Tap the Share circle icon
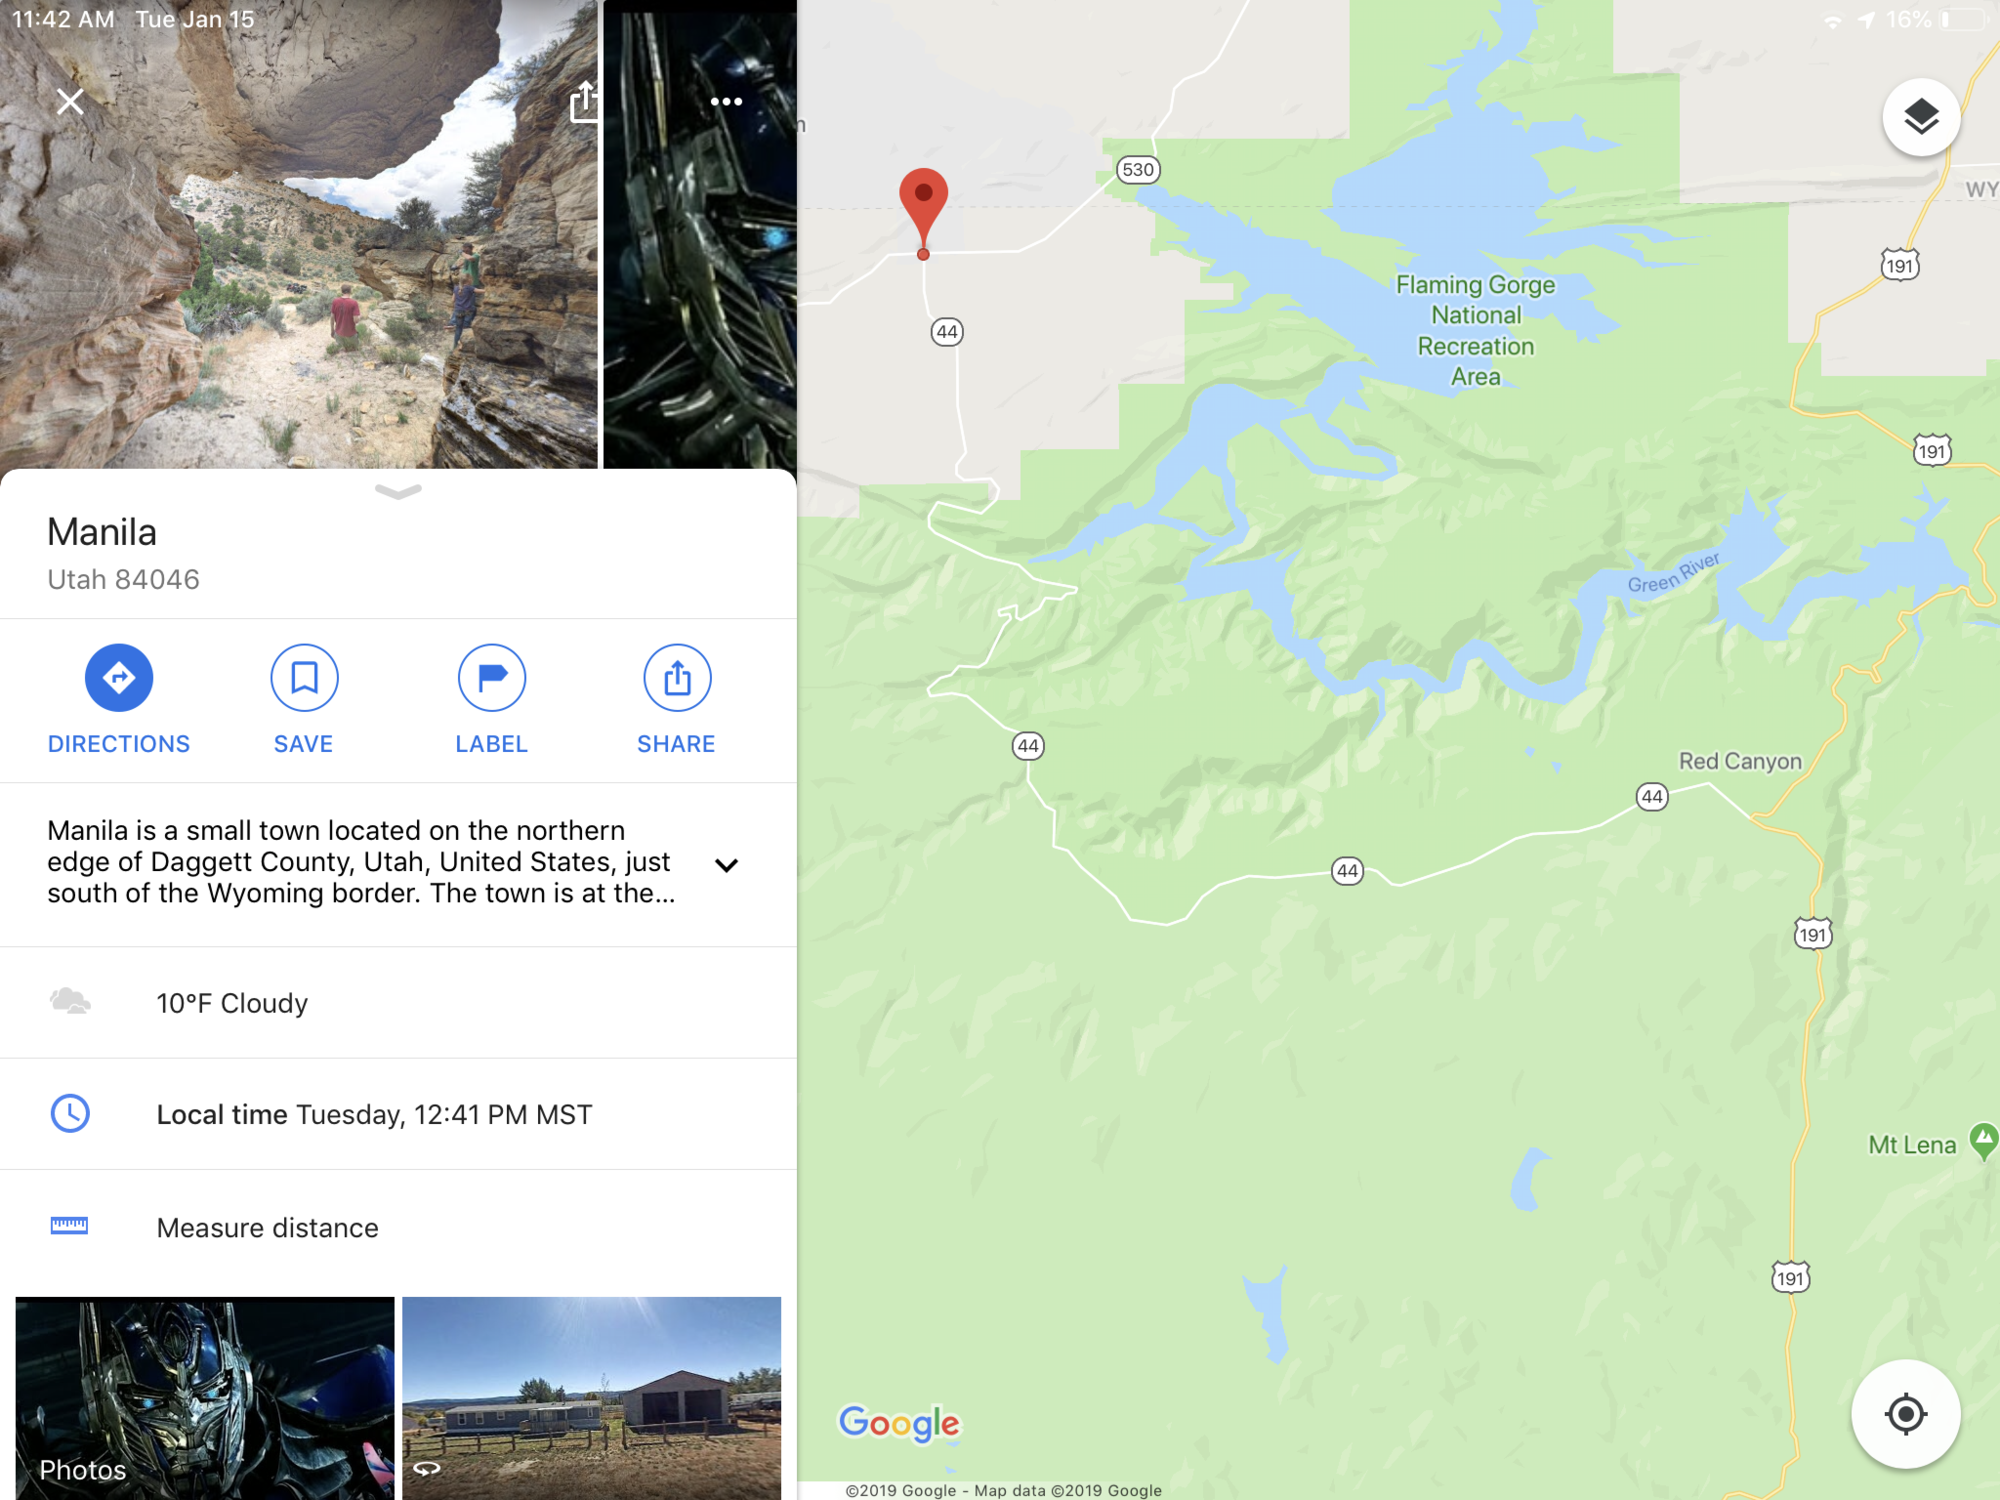The width and height of the screenshot is (2000, 1500). pos(677,678)
